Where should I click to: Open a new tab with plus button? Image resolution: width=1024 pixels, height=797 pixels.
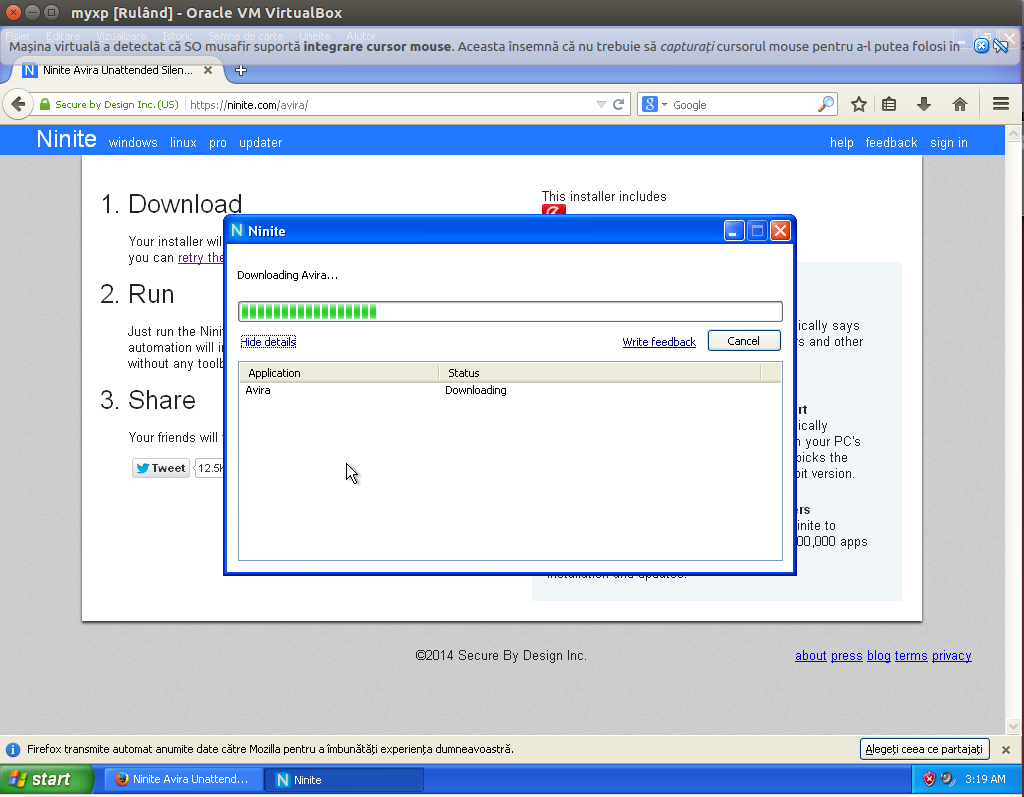(x=241, y=70)
